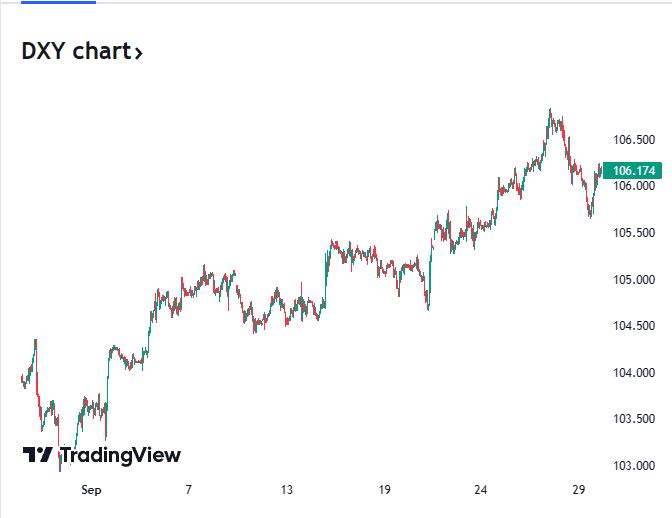This screenshot has height=518, width=672.
Task: Click the 19 date label on time axis
Action: [x=386, y=490]
